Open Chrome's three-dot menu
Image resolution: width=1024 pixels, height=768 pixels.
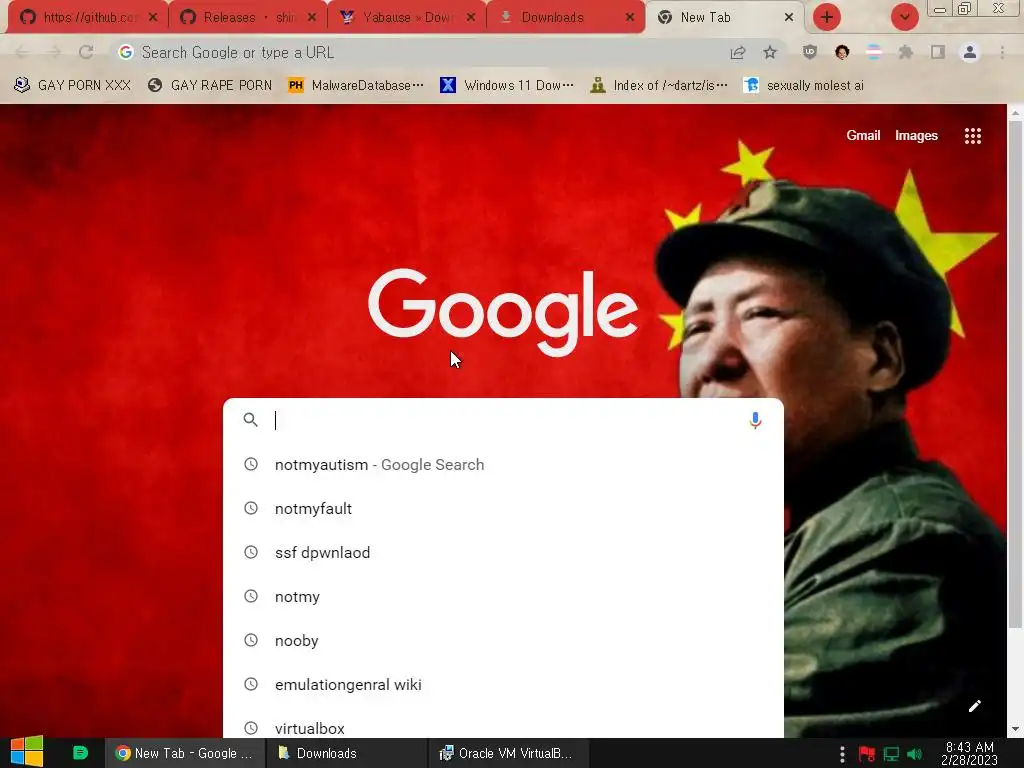tap(1002, 52)
